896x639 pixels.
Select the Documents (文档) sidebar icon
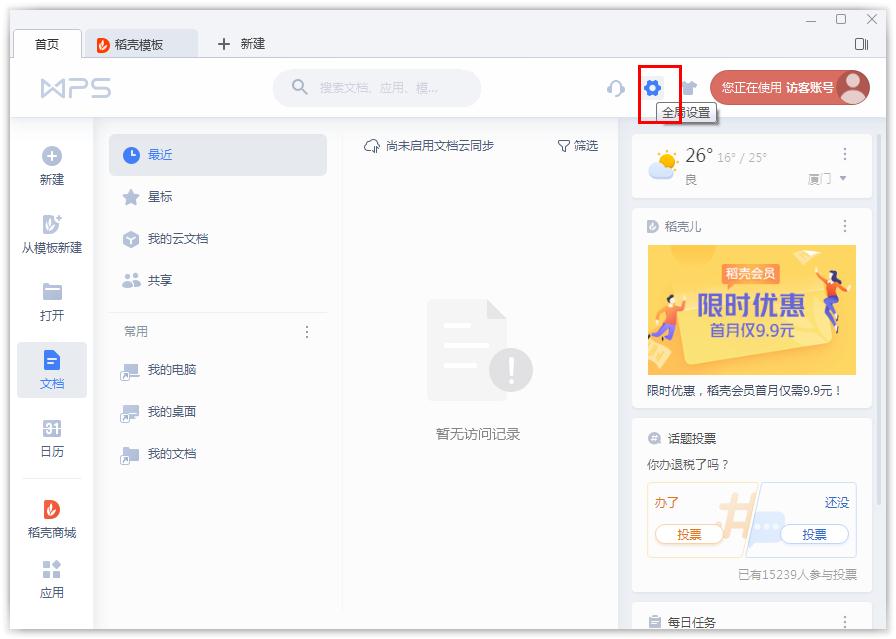51,362
